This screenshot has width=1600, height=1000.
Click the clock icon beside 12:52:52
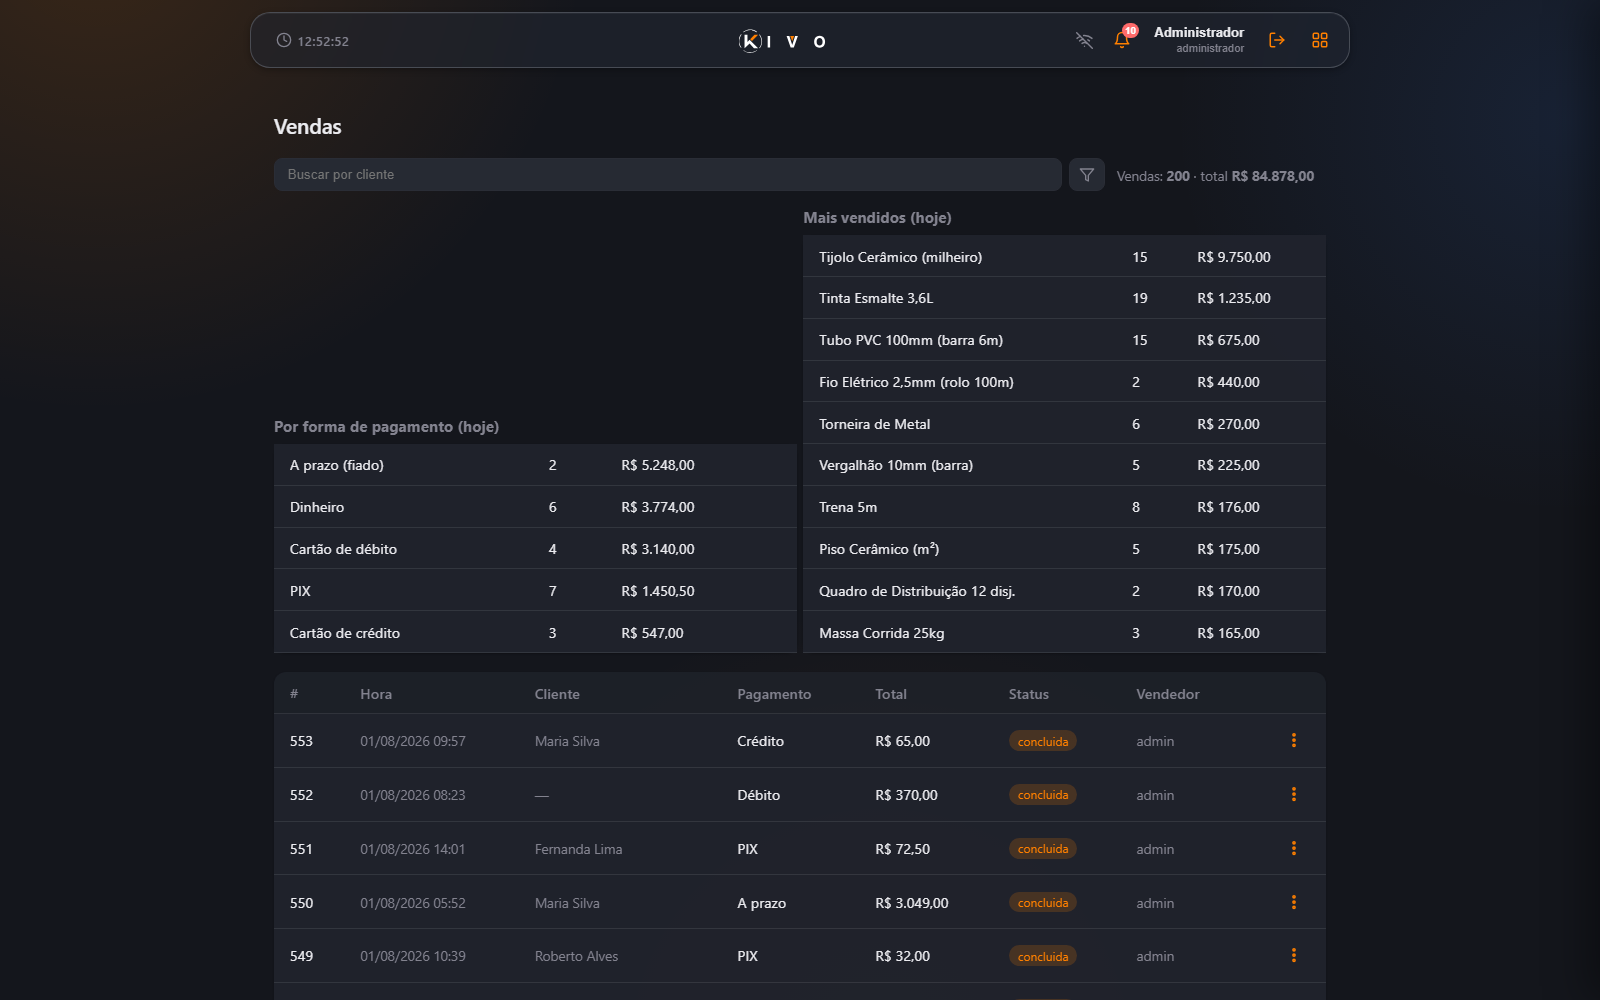point(284,41)
